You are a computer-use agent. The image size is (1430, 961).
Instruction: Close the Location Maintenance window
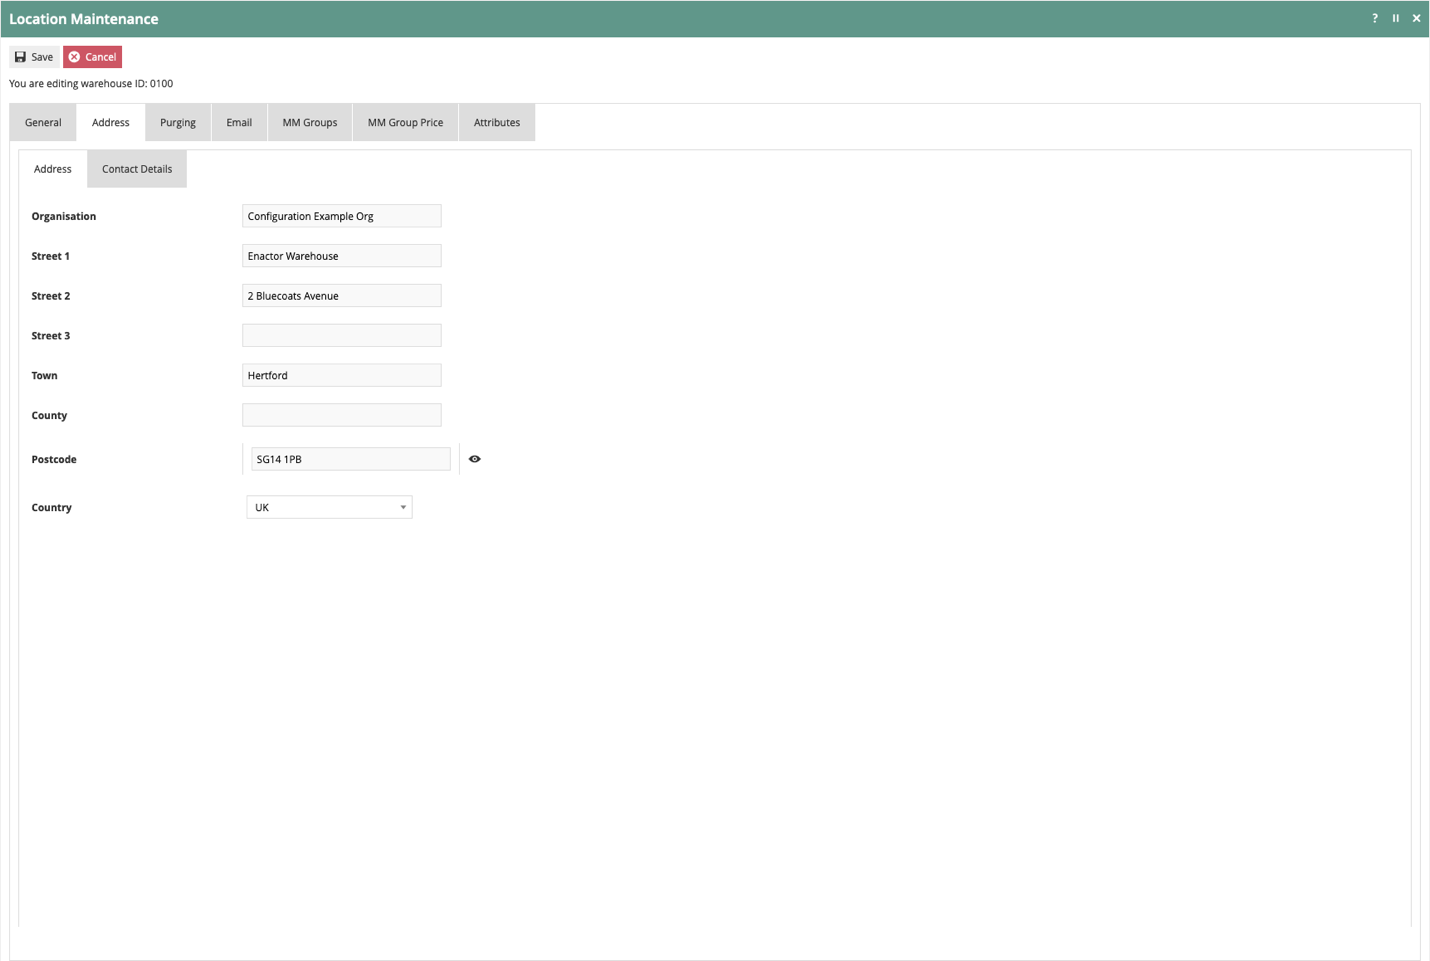coord(1416,18)
